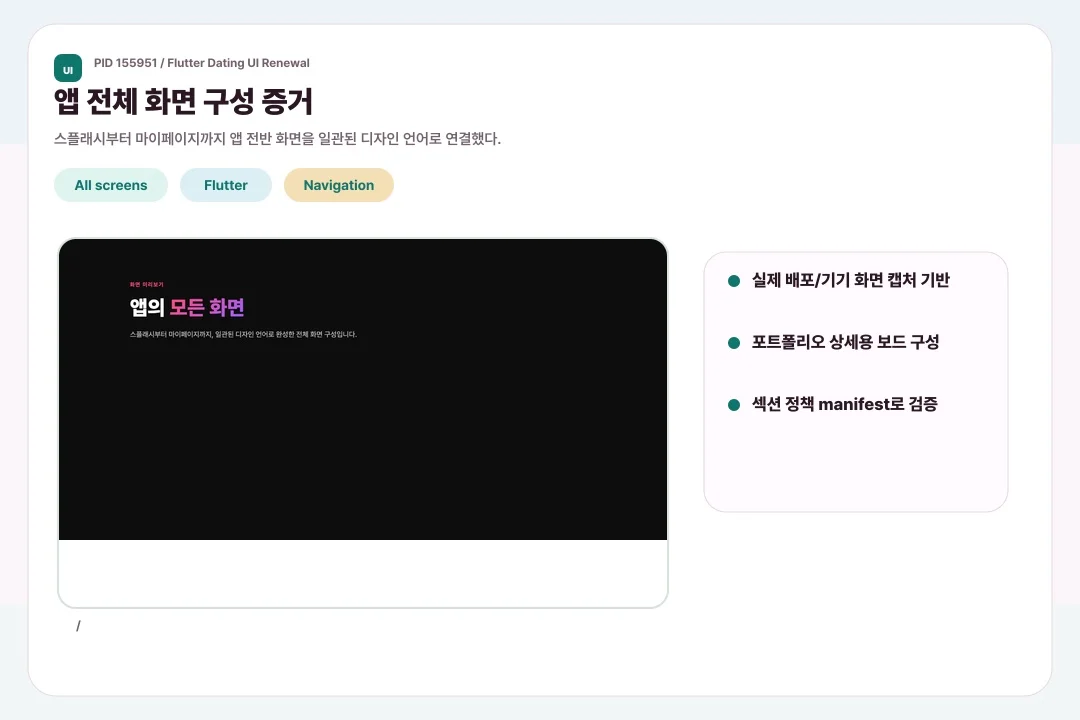1080x720 pixels.
Task: Select the All screens tag
Action: [111, 185]
